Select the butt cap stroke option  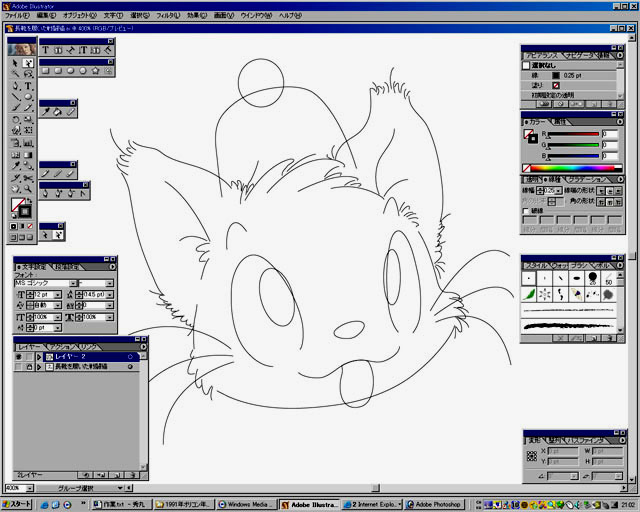coord(601,191)
